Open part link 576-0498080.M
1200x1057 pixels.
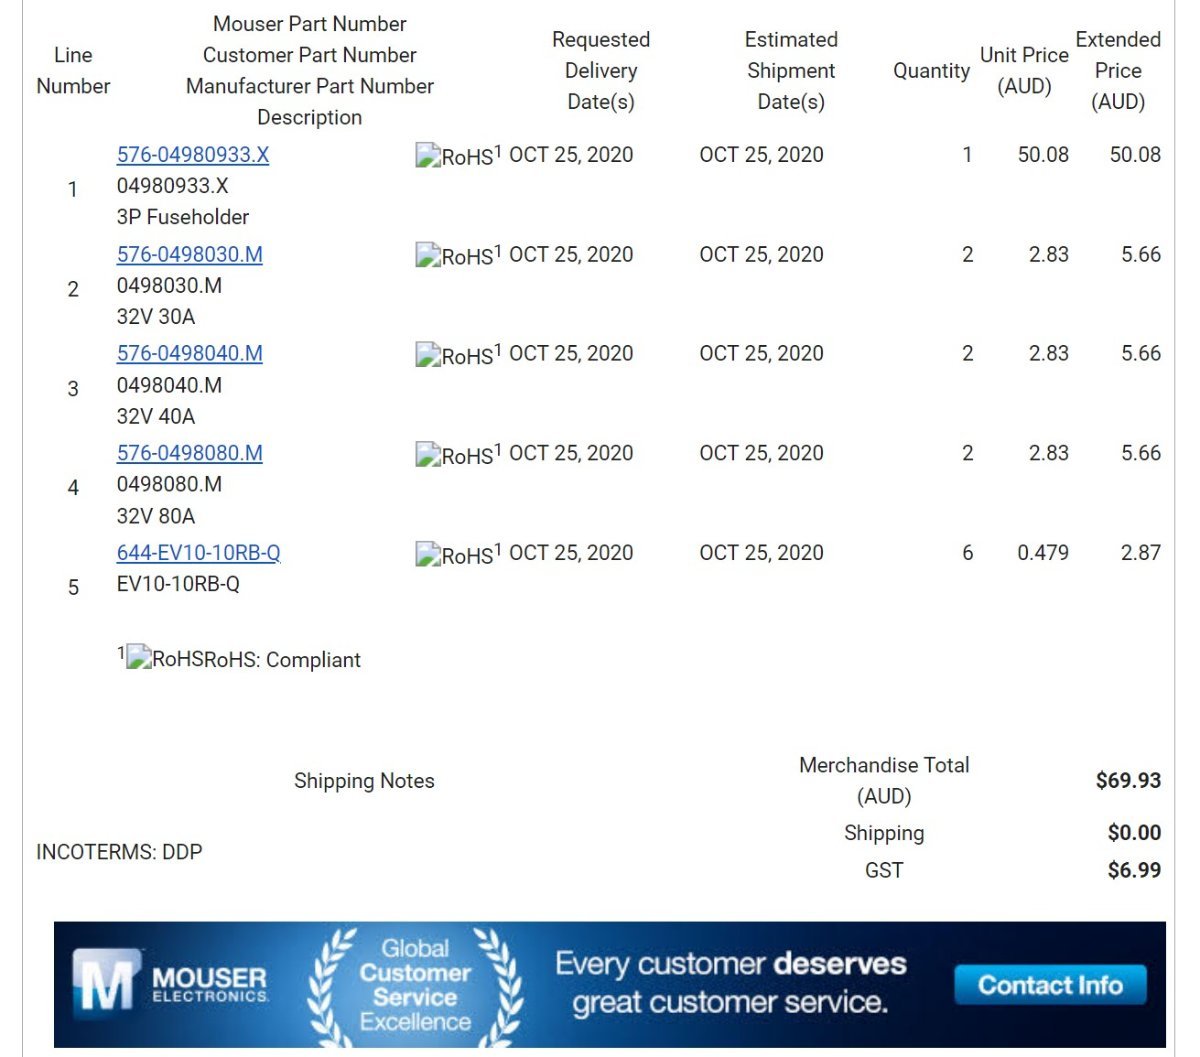tap(190, 454)
